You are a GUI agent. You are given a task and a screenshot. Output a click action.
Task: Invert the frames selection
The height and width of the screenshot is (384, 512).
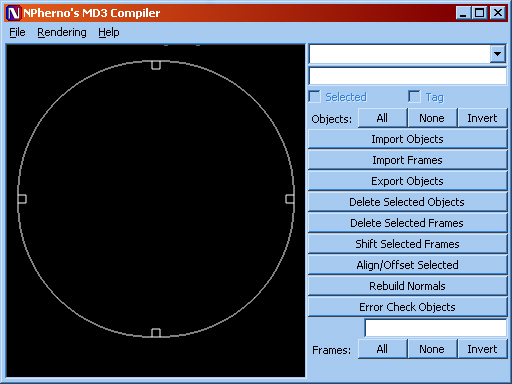(x=482, y=349)
